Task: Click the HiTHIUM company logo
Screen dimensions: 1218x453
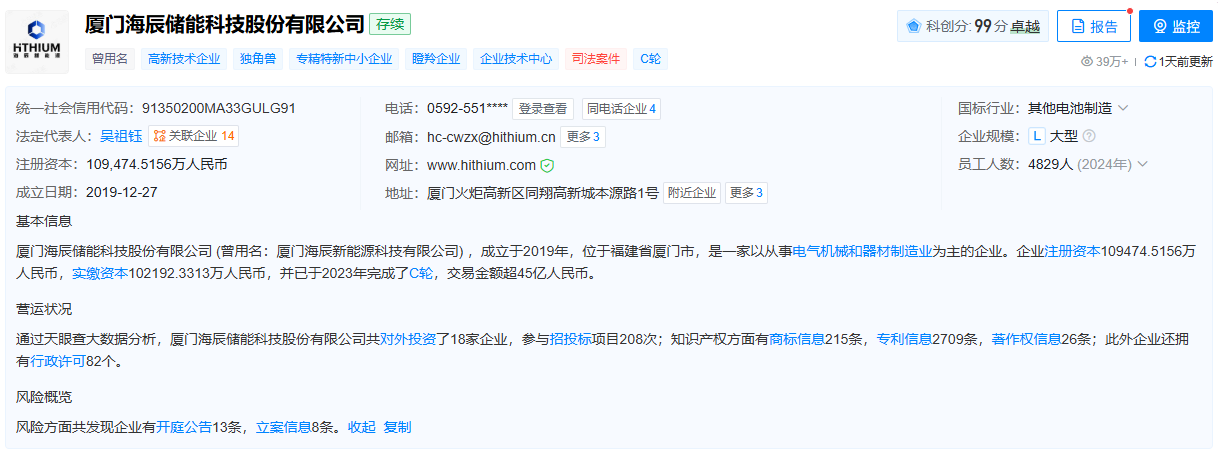Action: click(37, 40)
